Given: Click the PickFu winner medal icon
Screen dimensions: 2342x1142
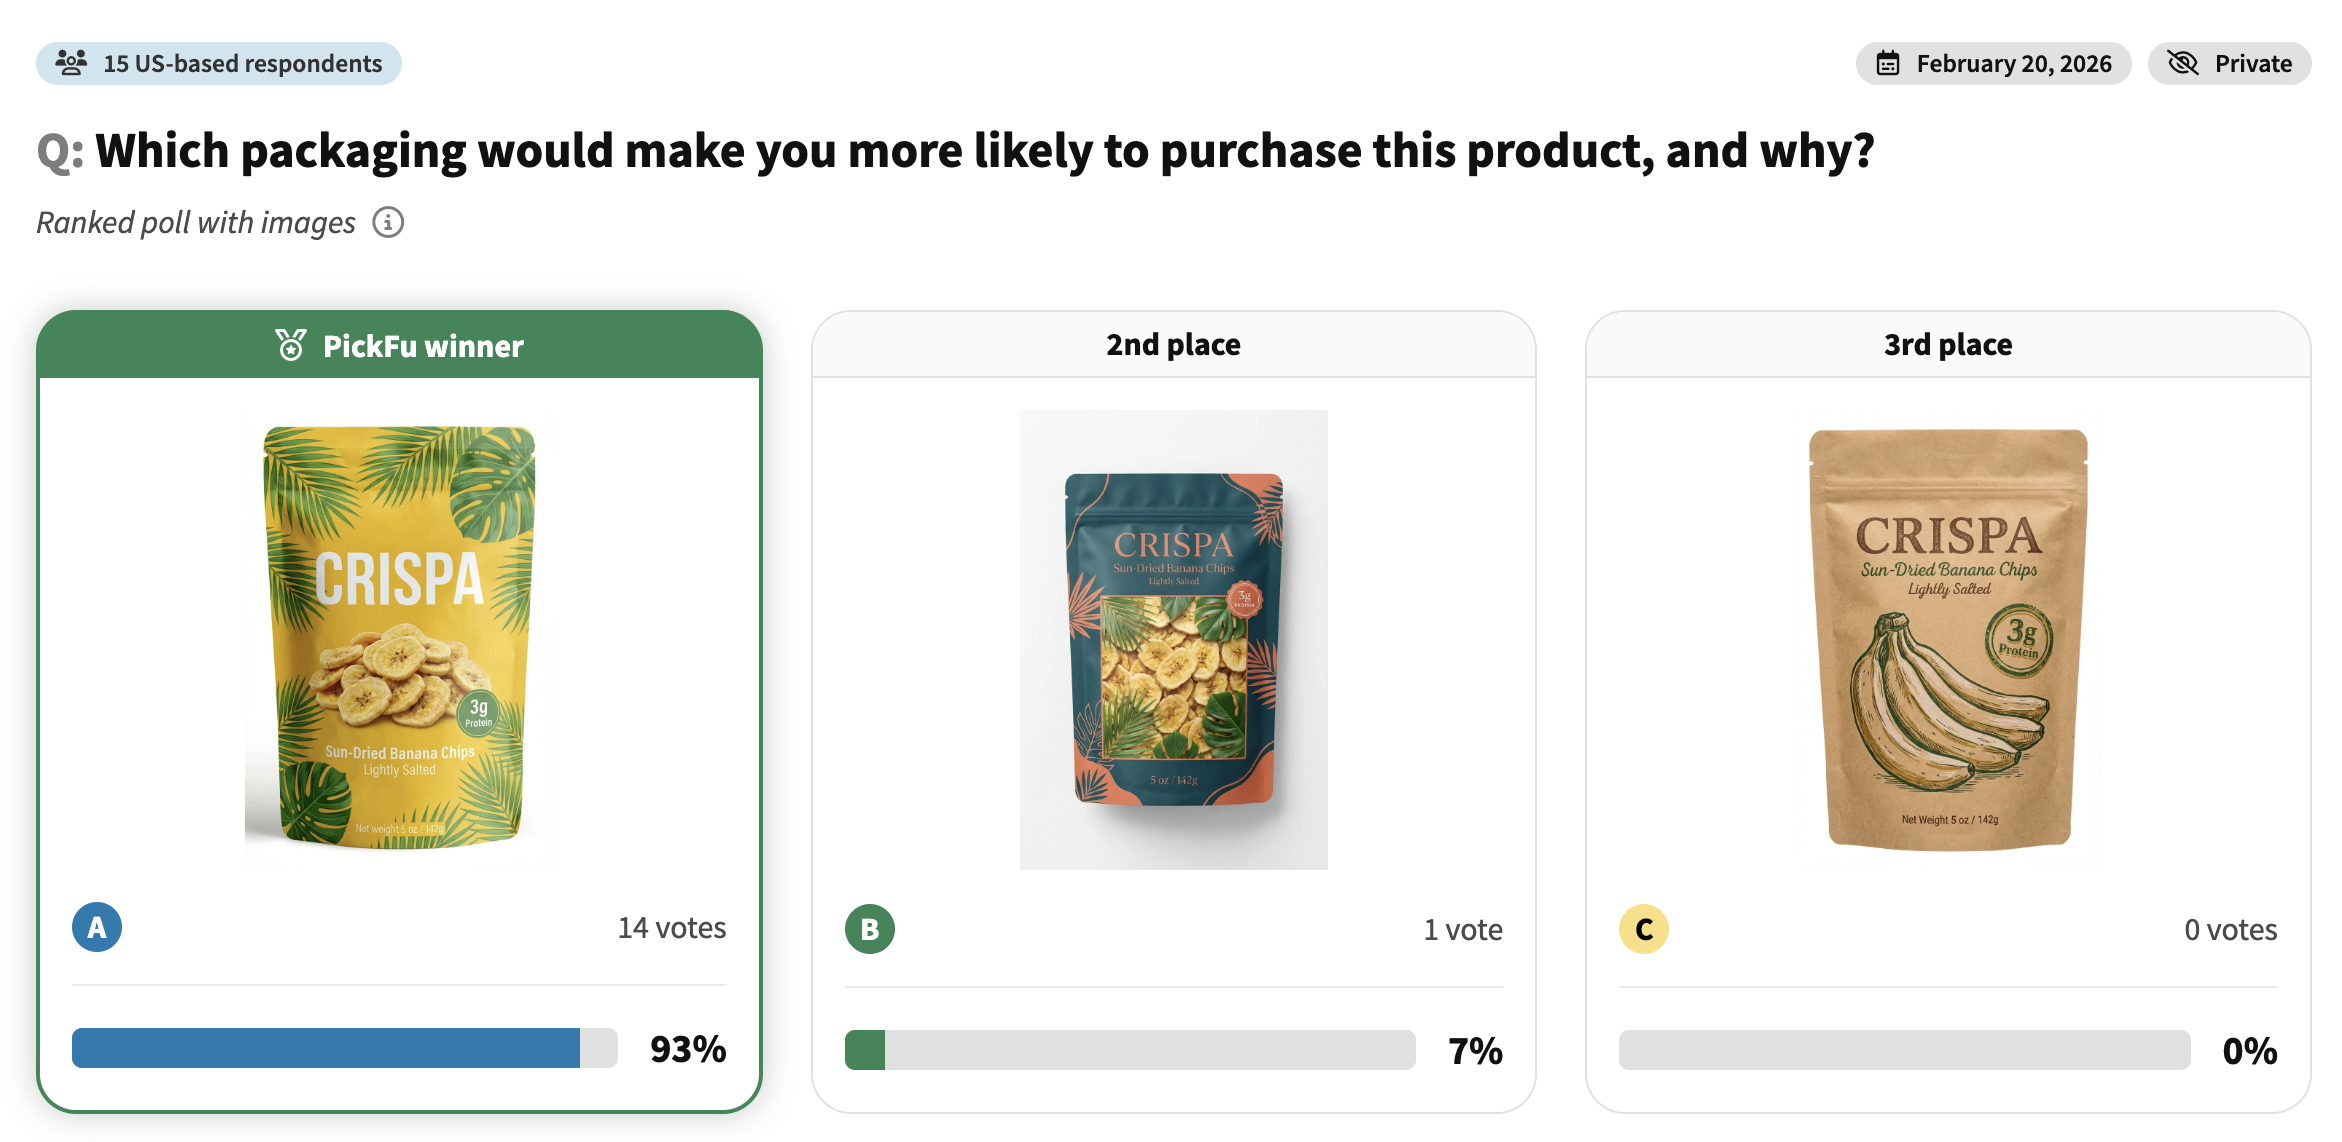Looking at the screenshot, I should (291, 345).
